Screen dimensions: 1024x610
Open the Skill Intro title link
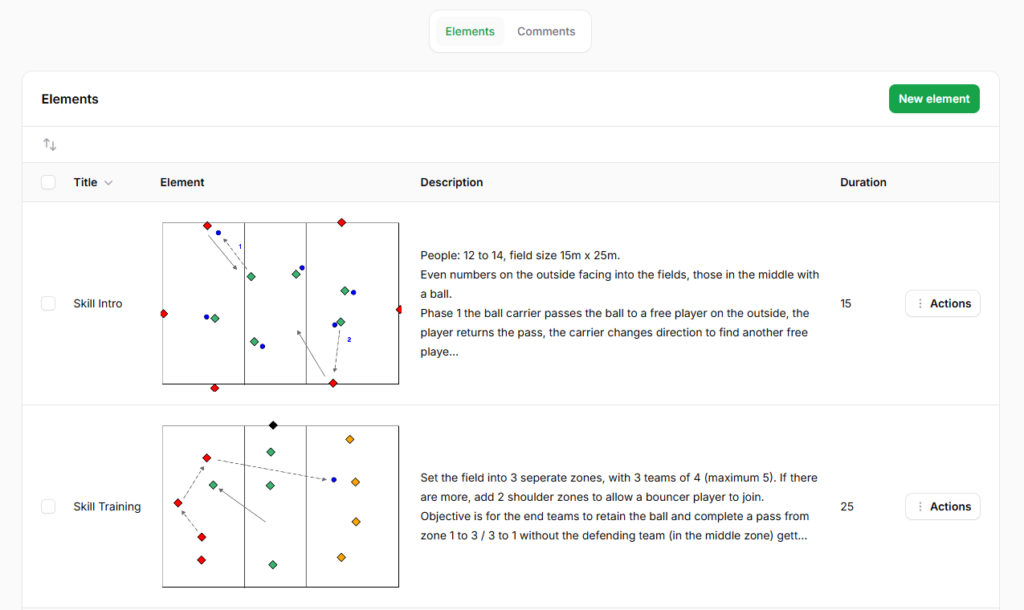click(x=98, y=304)
